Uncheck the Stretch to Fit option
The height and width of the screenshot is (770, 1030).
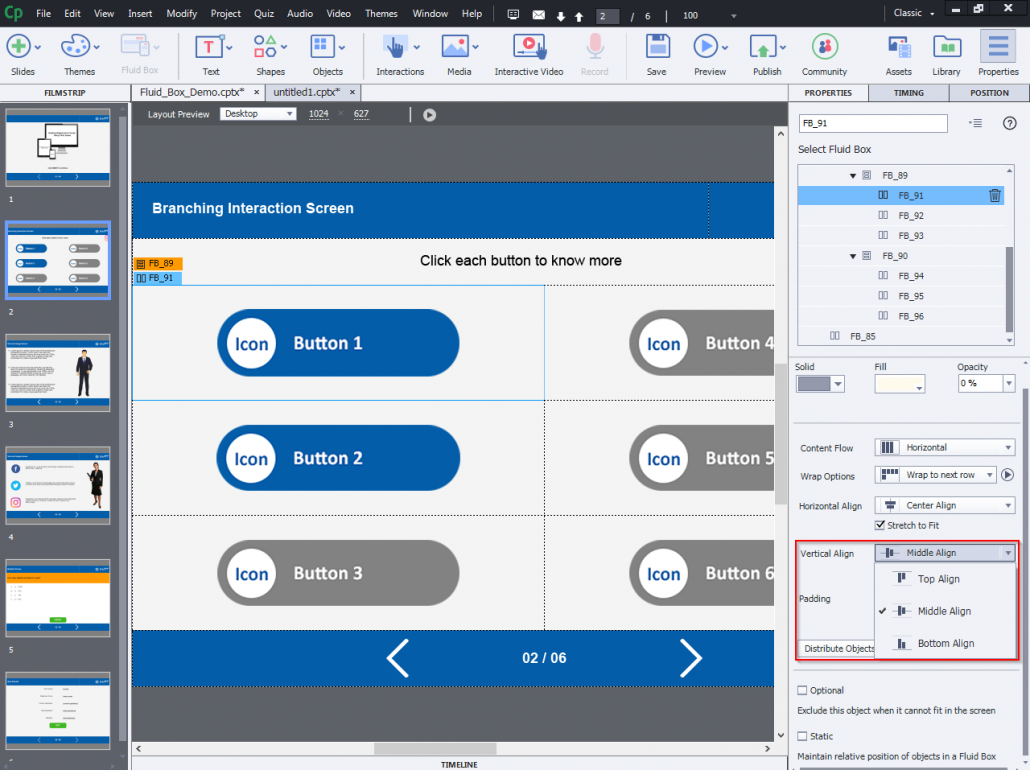pos(881,524)
